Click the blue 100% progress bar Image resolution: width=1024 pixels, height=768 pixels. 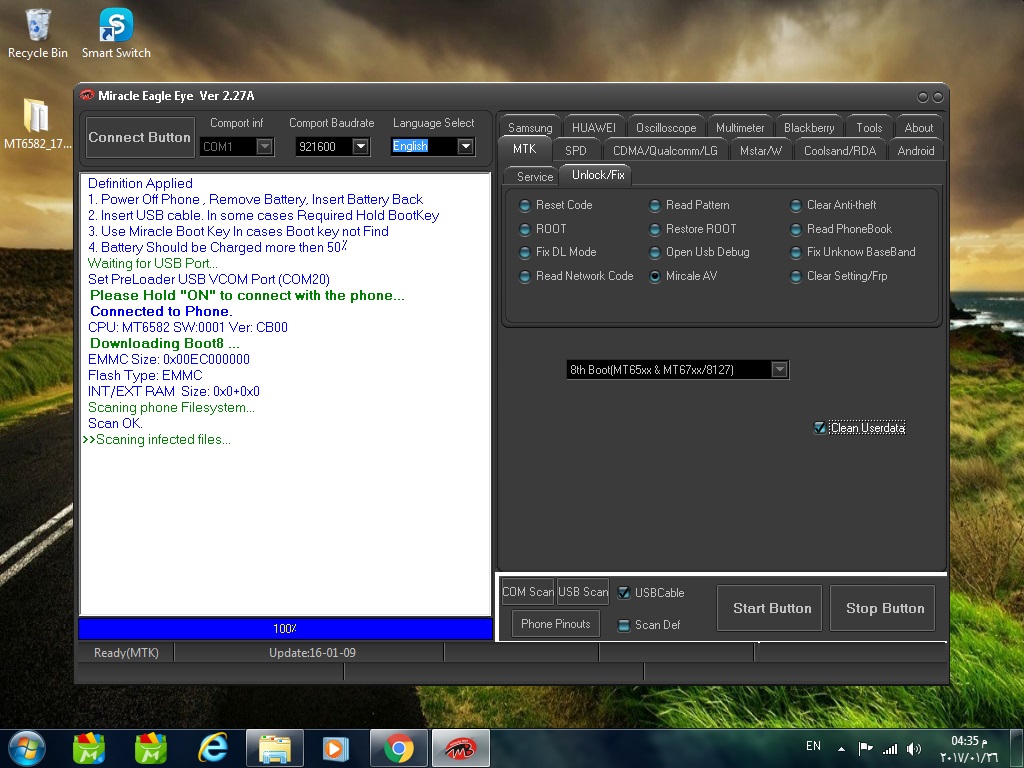285,628
